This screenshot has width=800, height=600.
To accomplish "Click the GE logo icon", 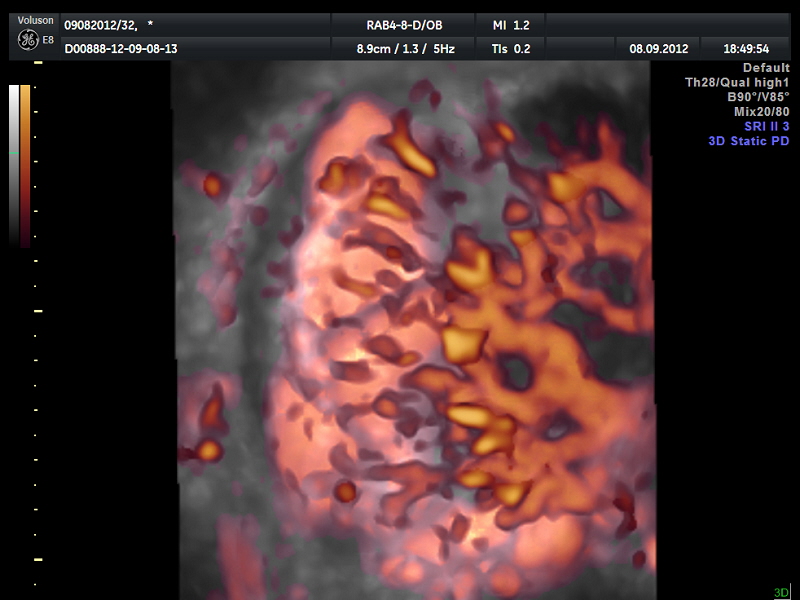I will pos(28,40).
